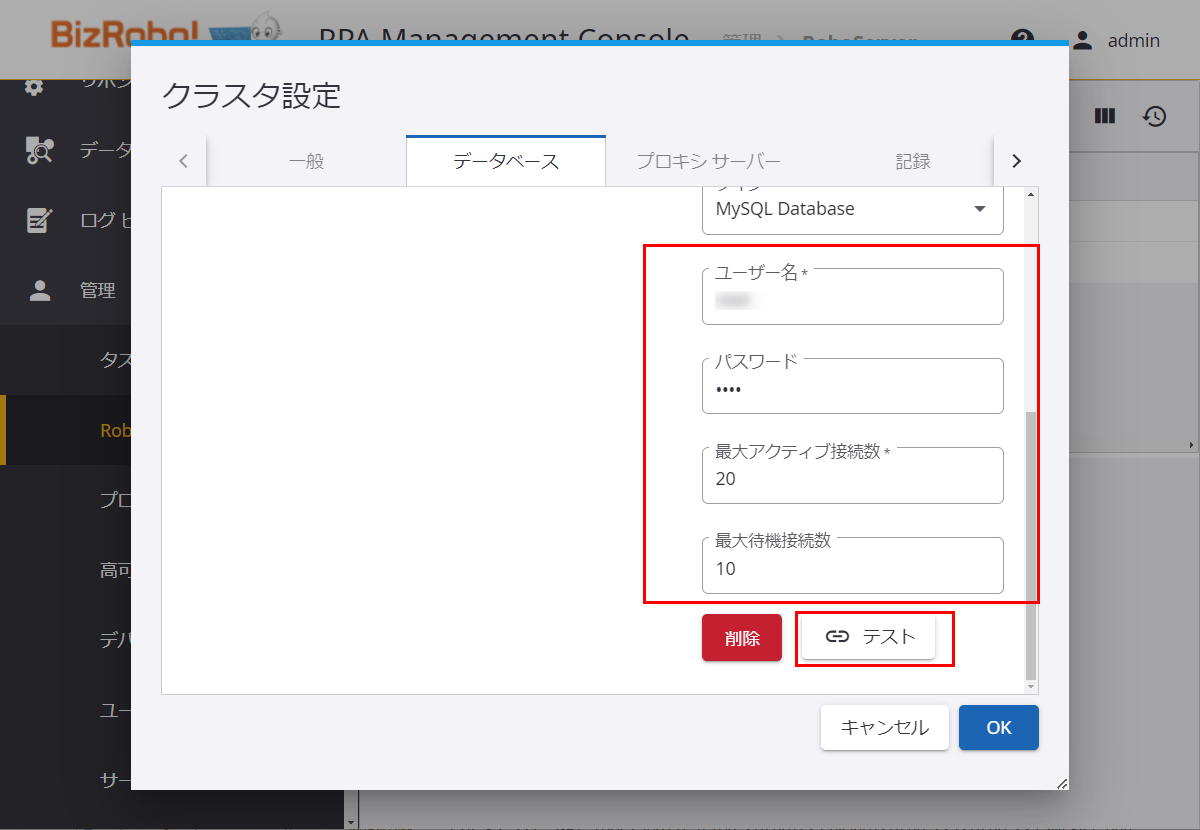
Task: Click the dialog resize grip corner
Action: tap(1062, 784)
